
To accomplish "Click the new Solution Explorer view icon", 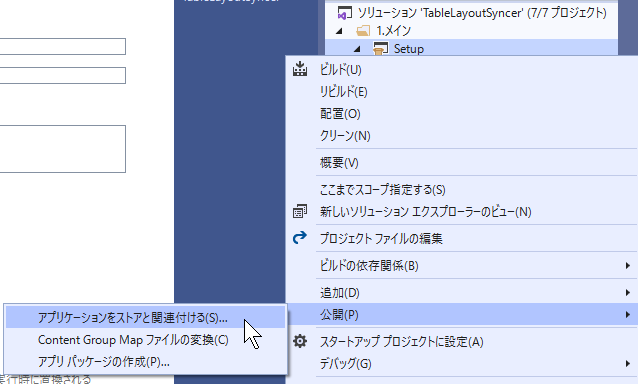I will click(300, 212).
